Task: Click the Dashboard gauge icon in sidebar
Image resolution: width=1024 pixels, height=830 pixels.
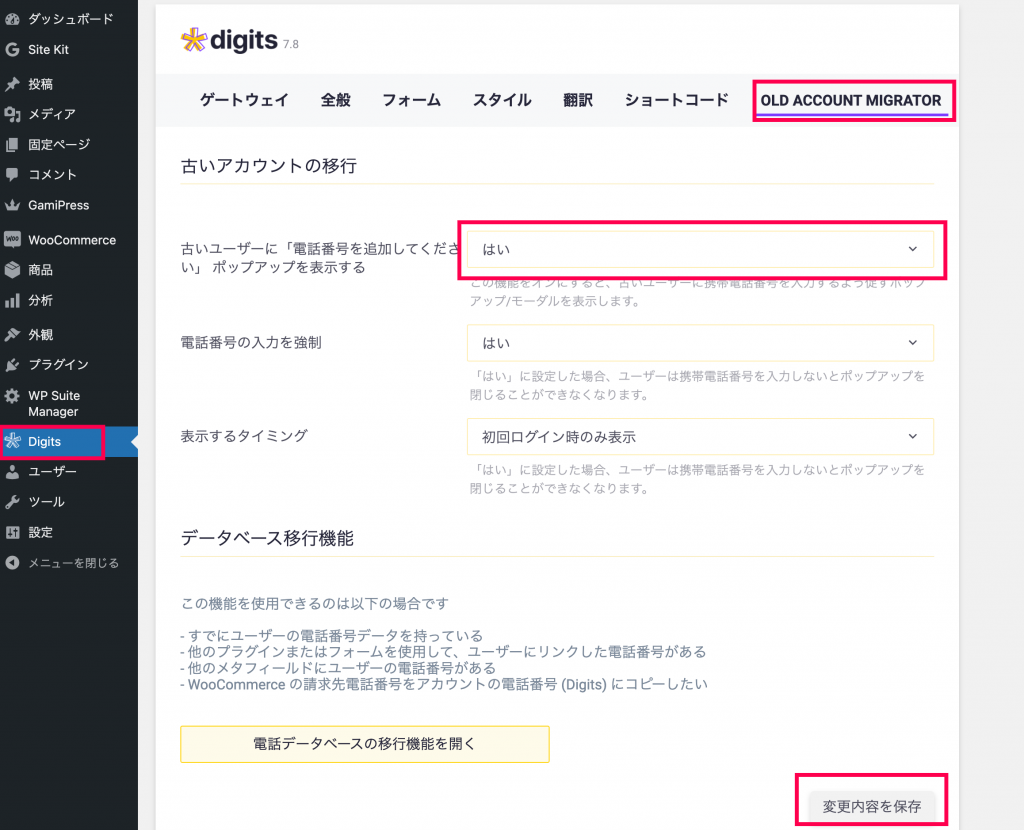Action: tap(12, 19)
